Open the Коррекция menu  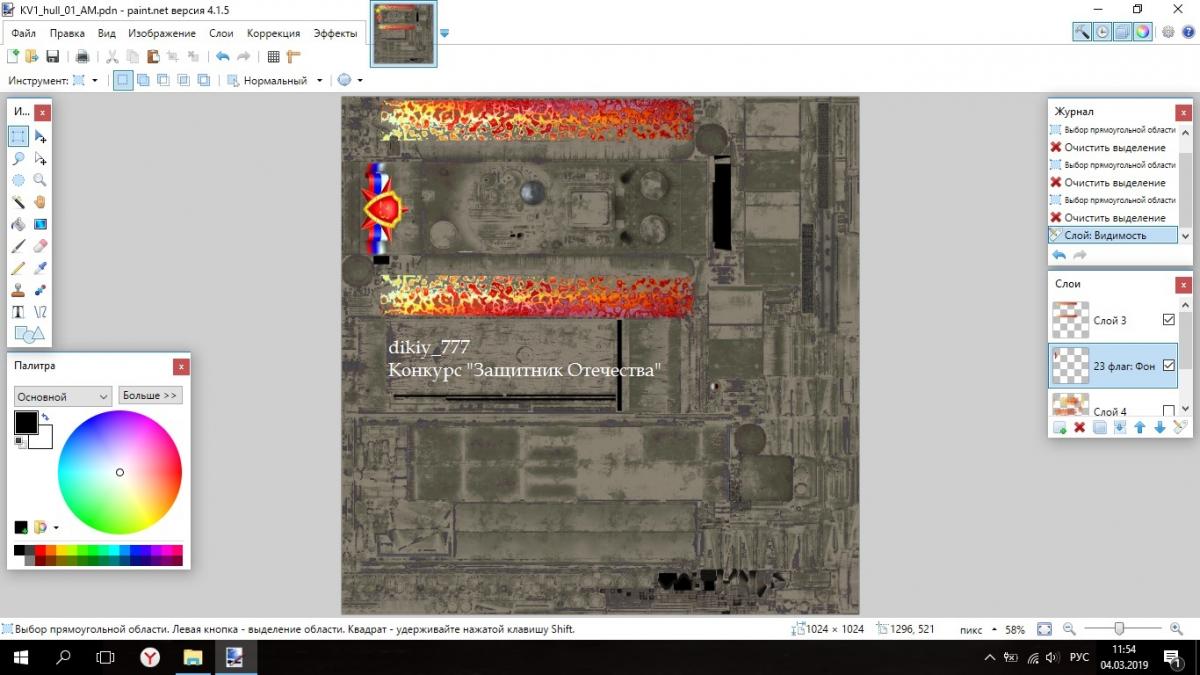(273, 33)
